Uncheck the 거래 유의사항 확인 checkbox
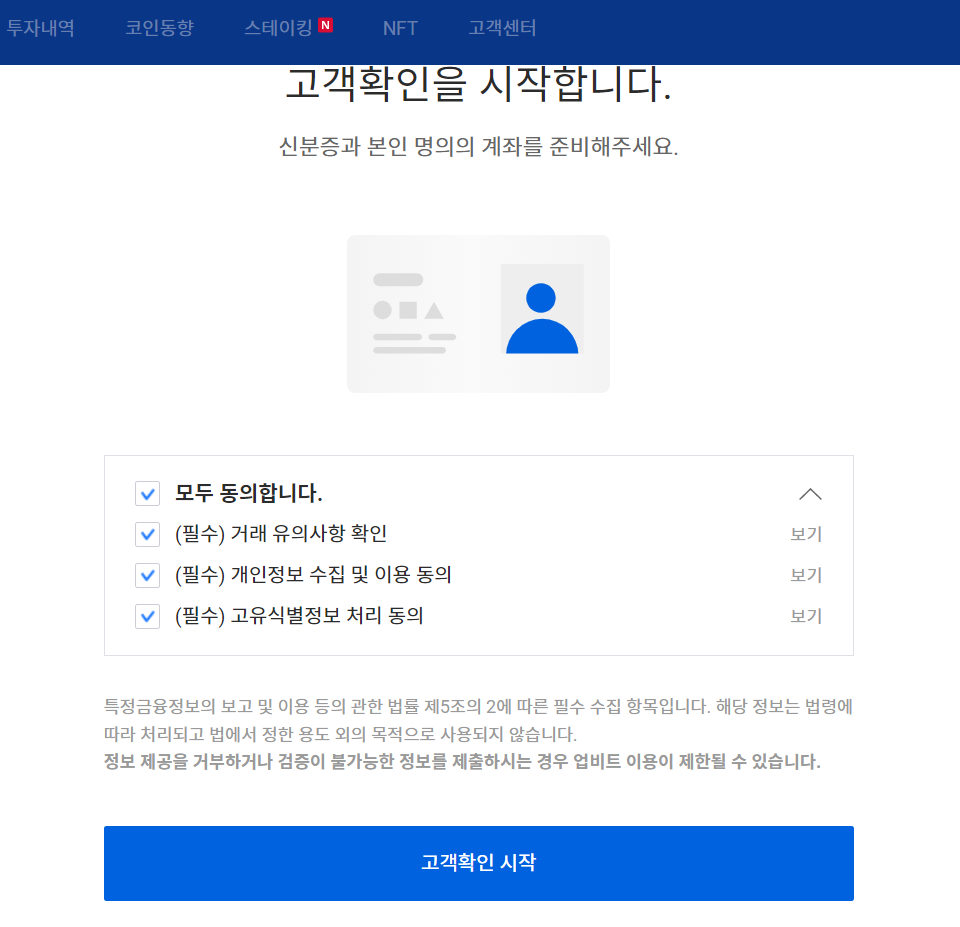The width and height of the screenshot is (960, 927). tap(148, 534)
